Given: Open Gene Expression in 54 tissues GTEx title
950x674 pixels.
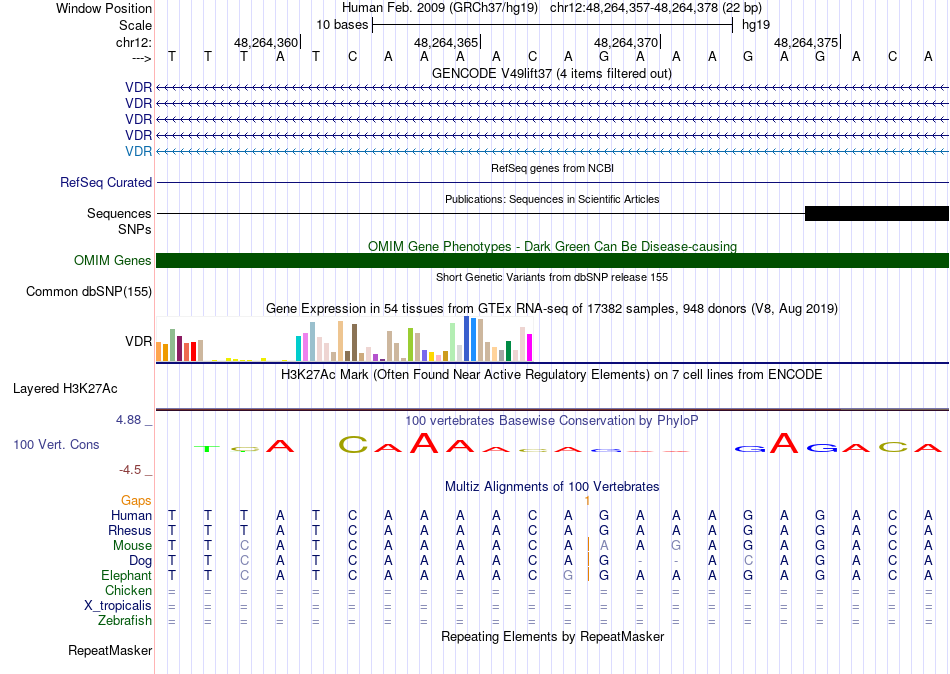Looking at the screenshot, I should 551,309.
